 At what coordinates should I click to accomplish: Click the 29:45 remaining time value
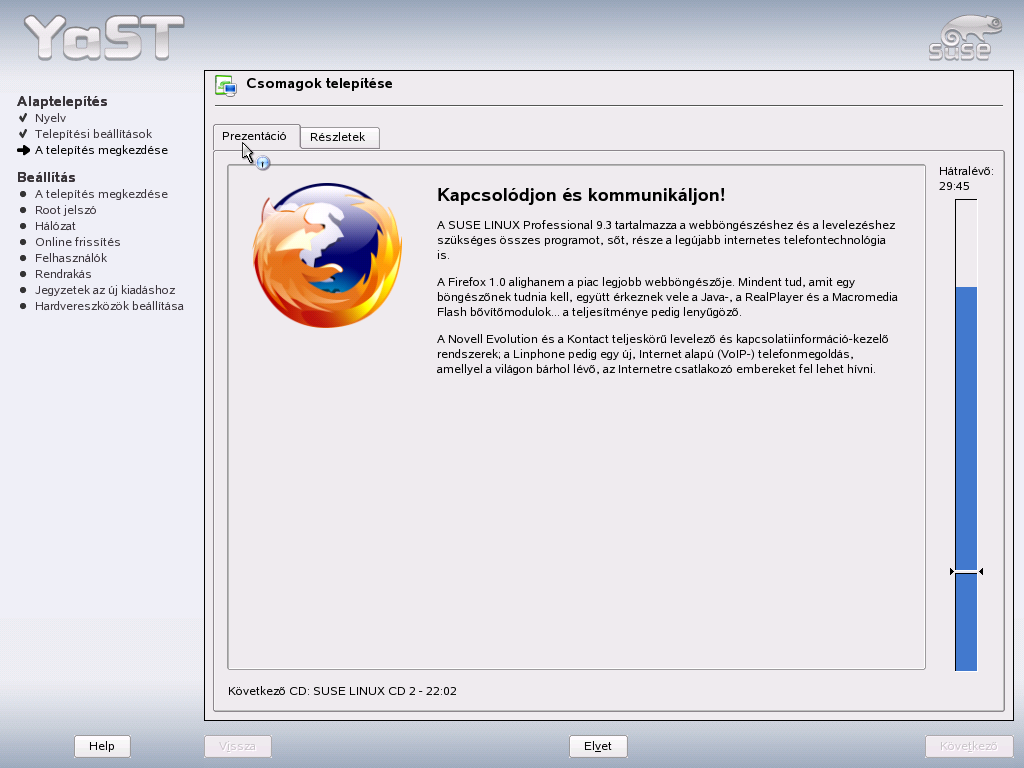(954, 186)
